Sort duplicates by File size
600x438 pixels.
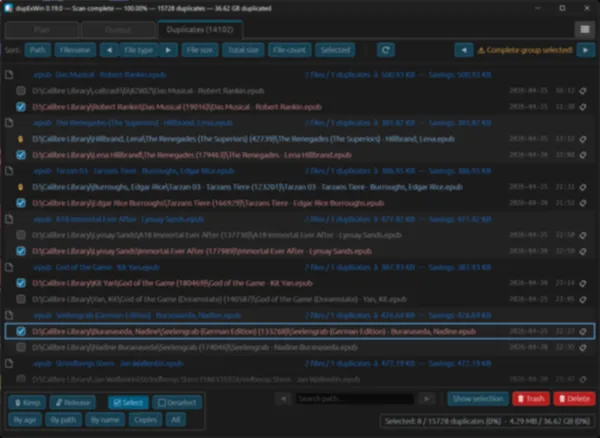(x=200, y=50)
